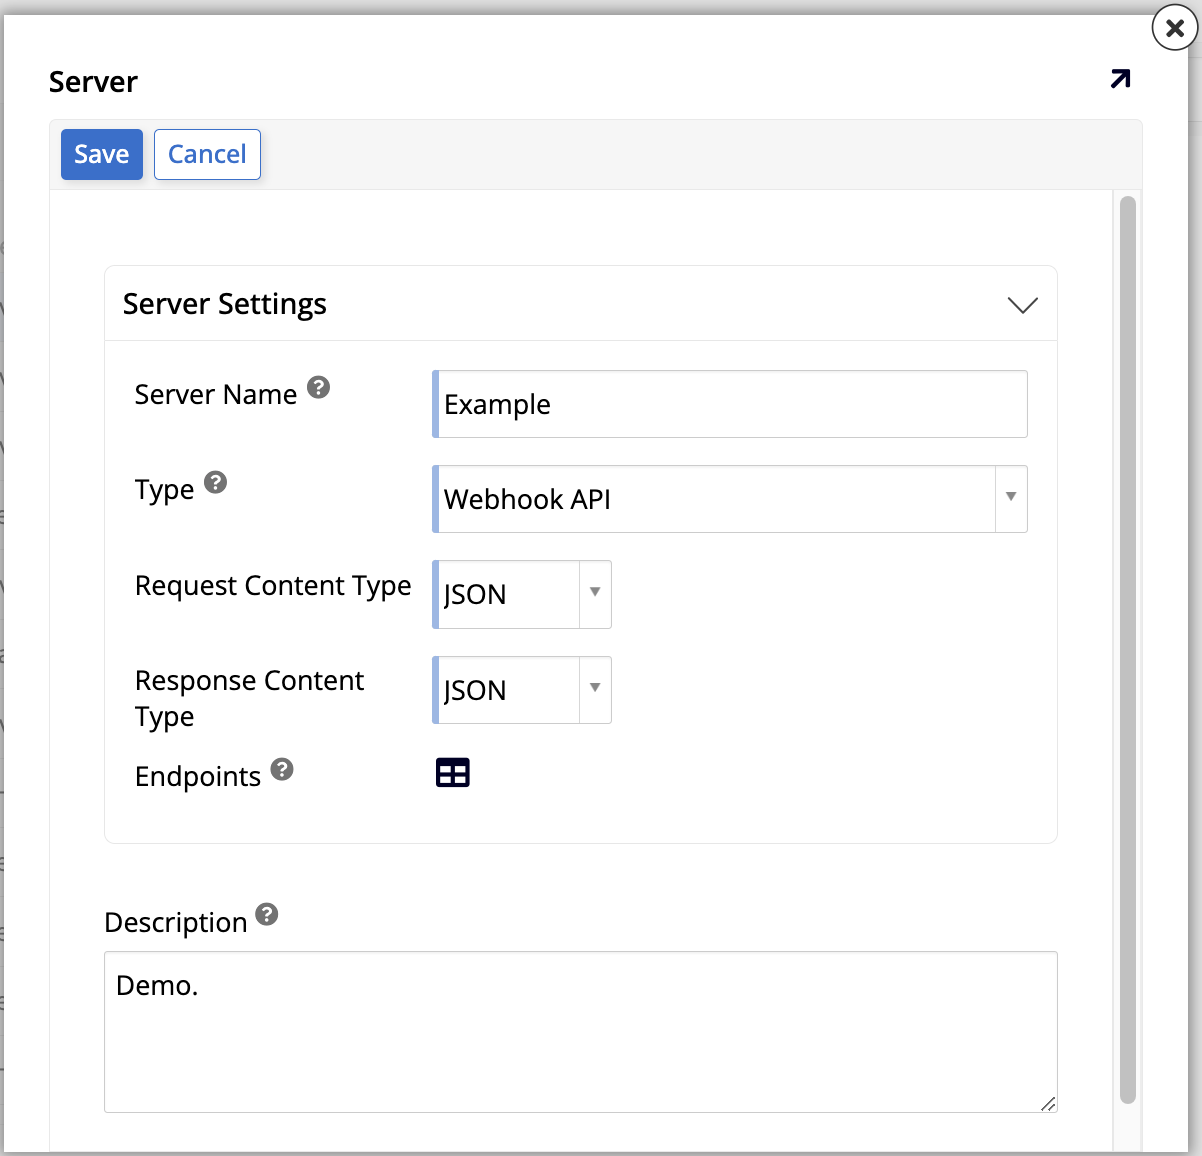Close the Server dialog with the X
The image size is (1202, 1156).
coord(1172,28)
